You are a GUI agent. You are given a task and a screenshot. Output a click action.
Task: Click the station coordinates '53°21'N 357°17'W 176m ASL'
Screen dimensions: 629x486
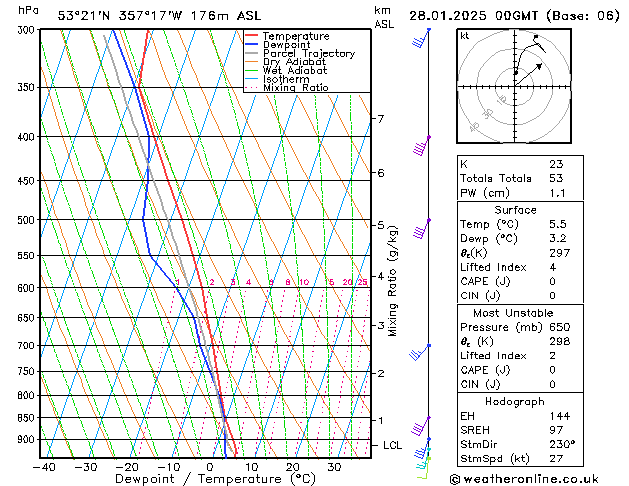(159, 16)
